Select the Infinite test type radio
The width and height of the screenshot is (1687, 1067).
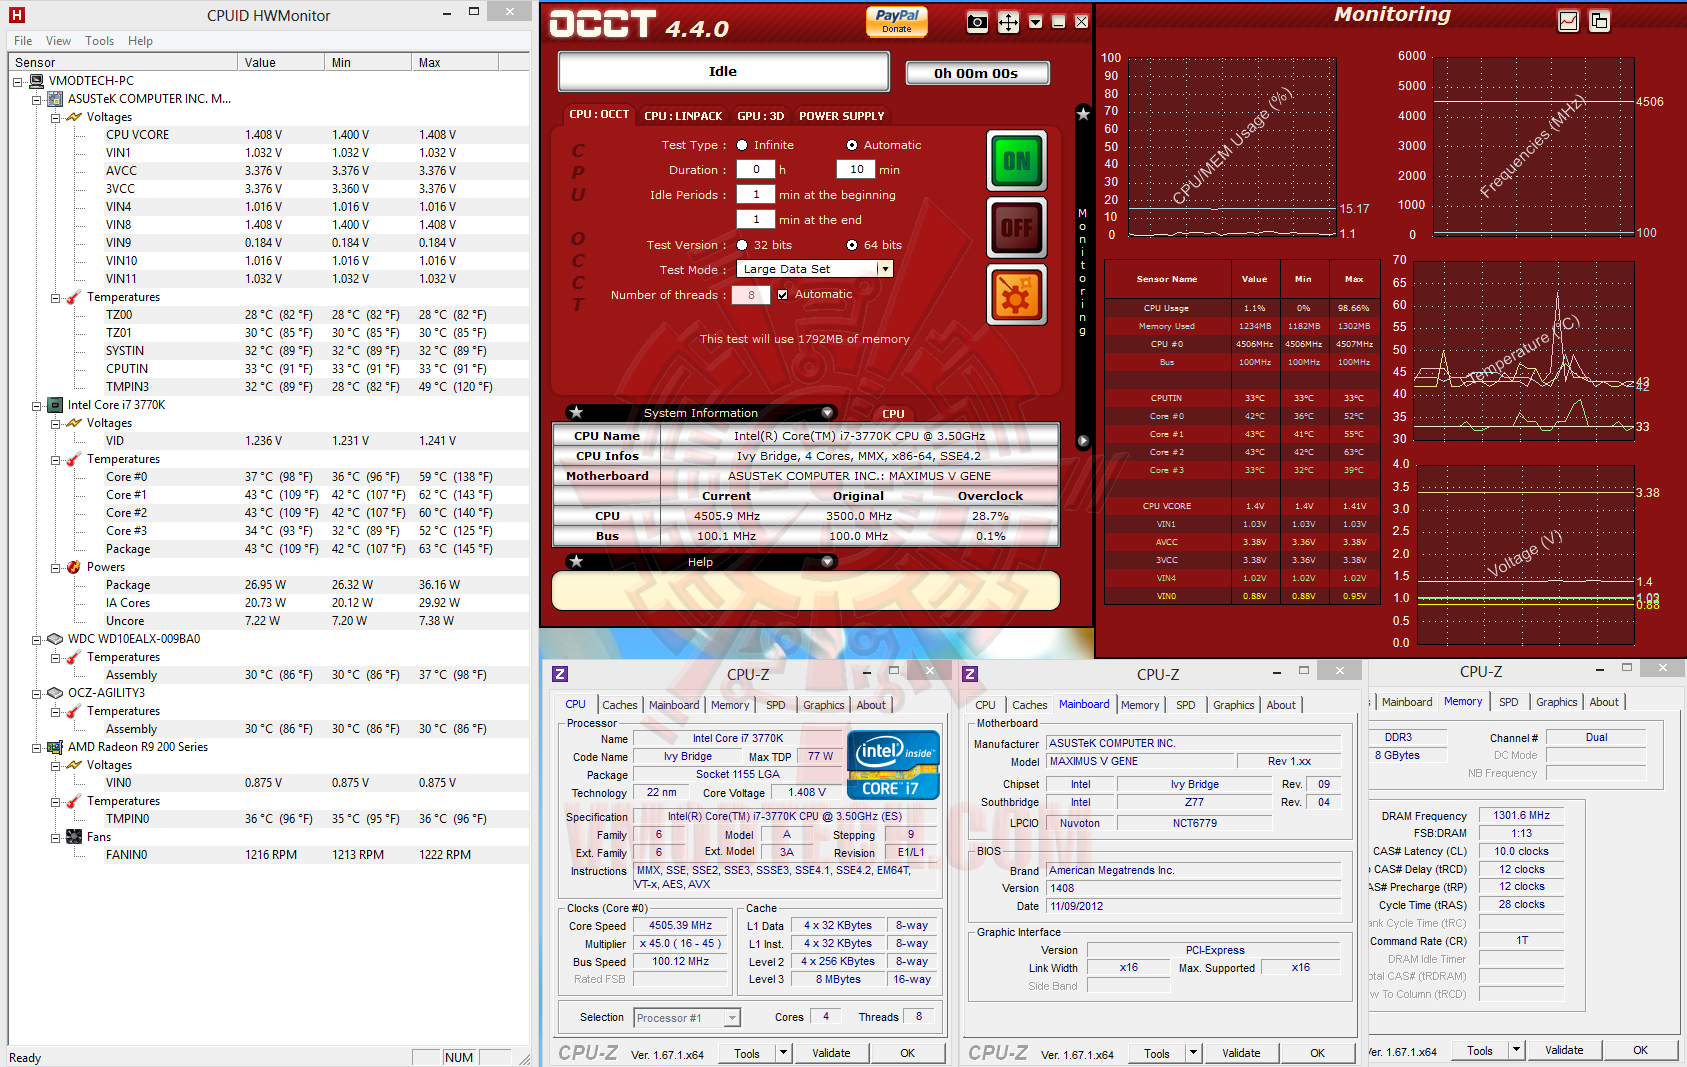click(x=742, y=145)
